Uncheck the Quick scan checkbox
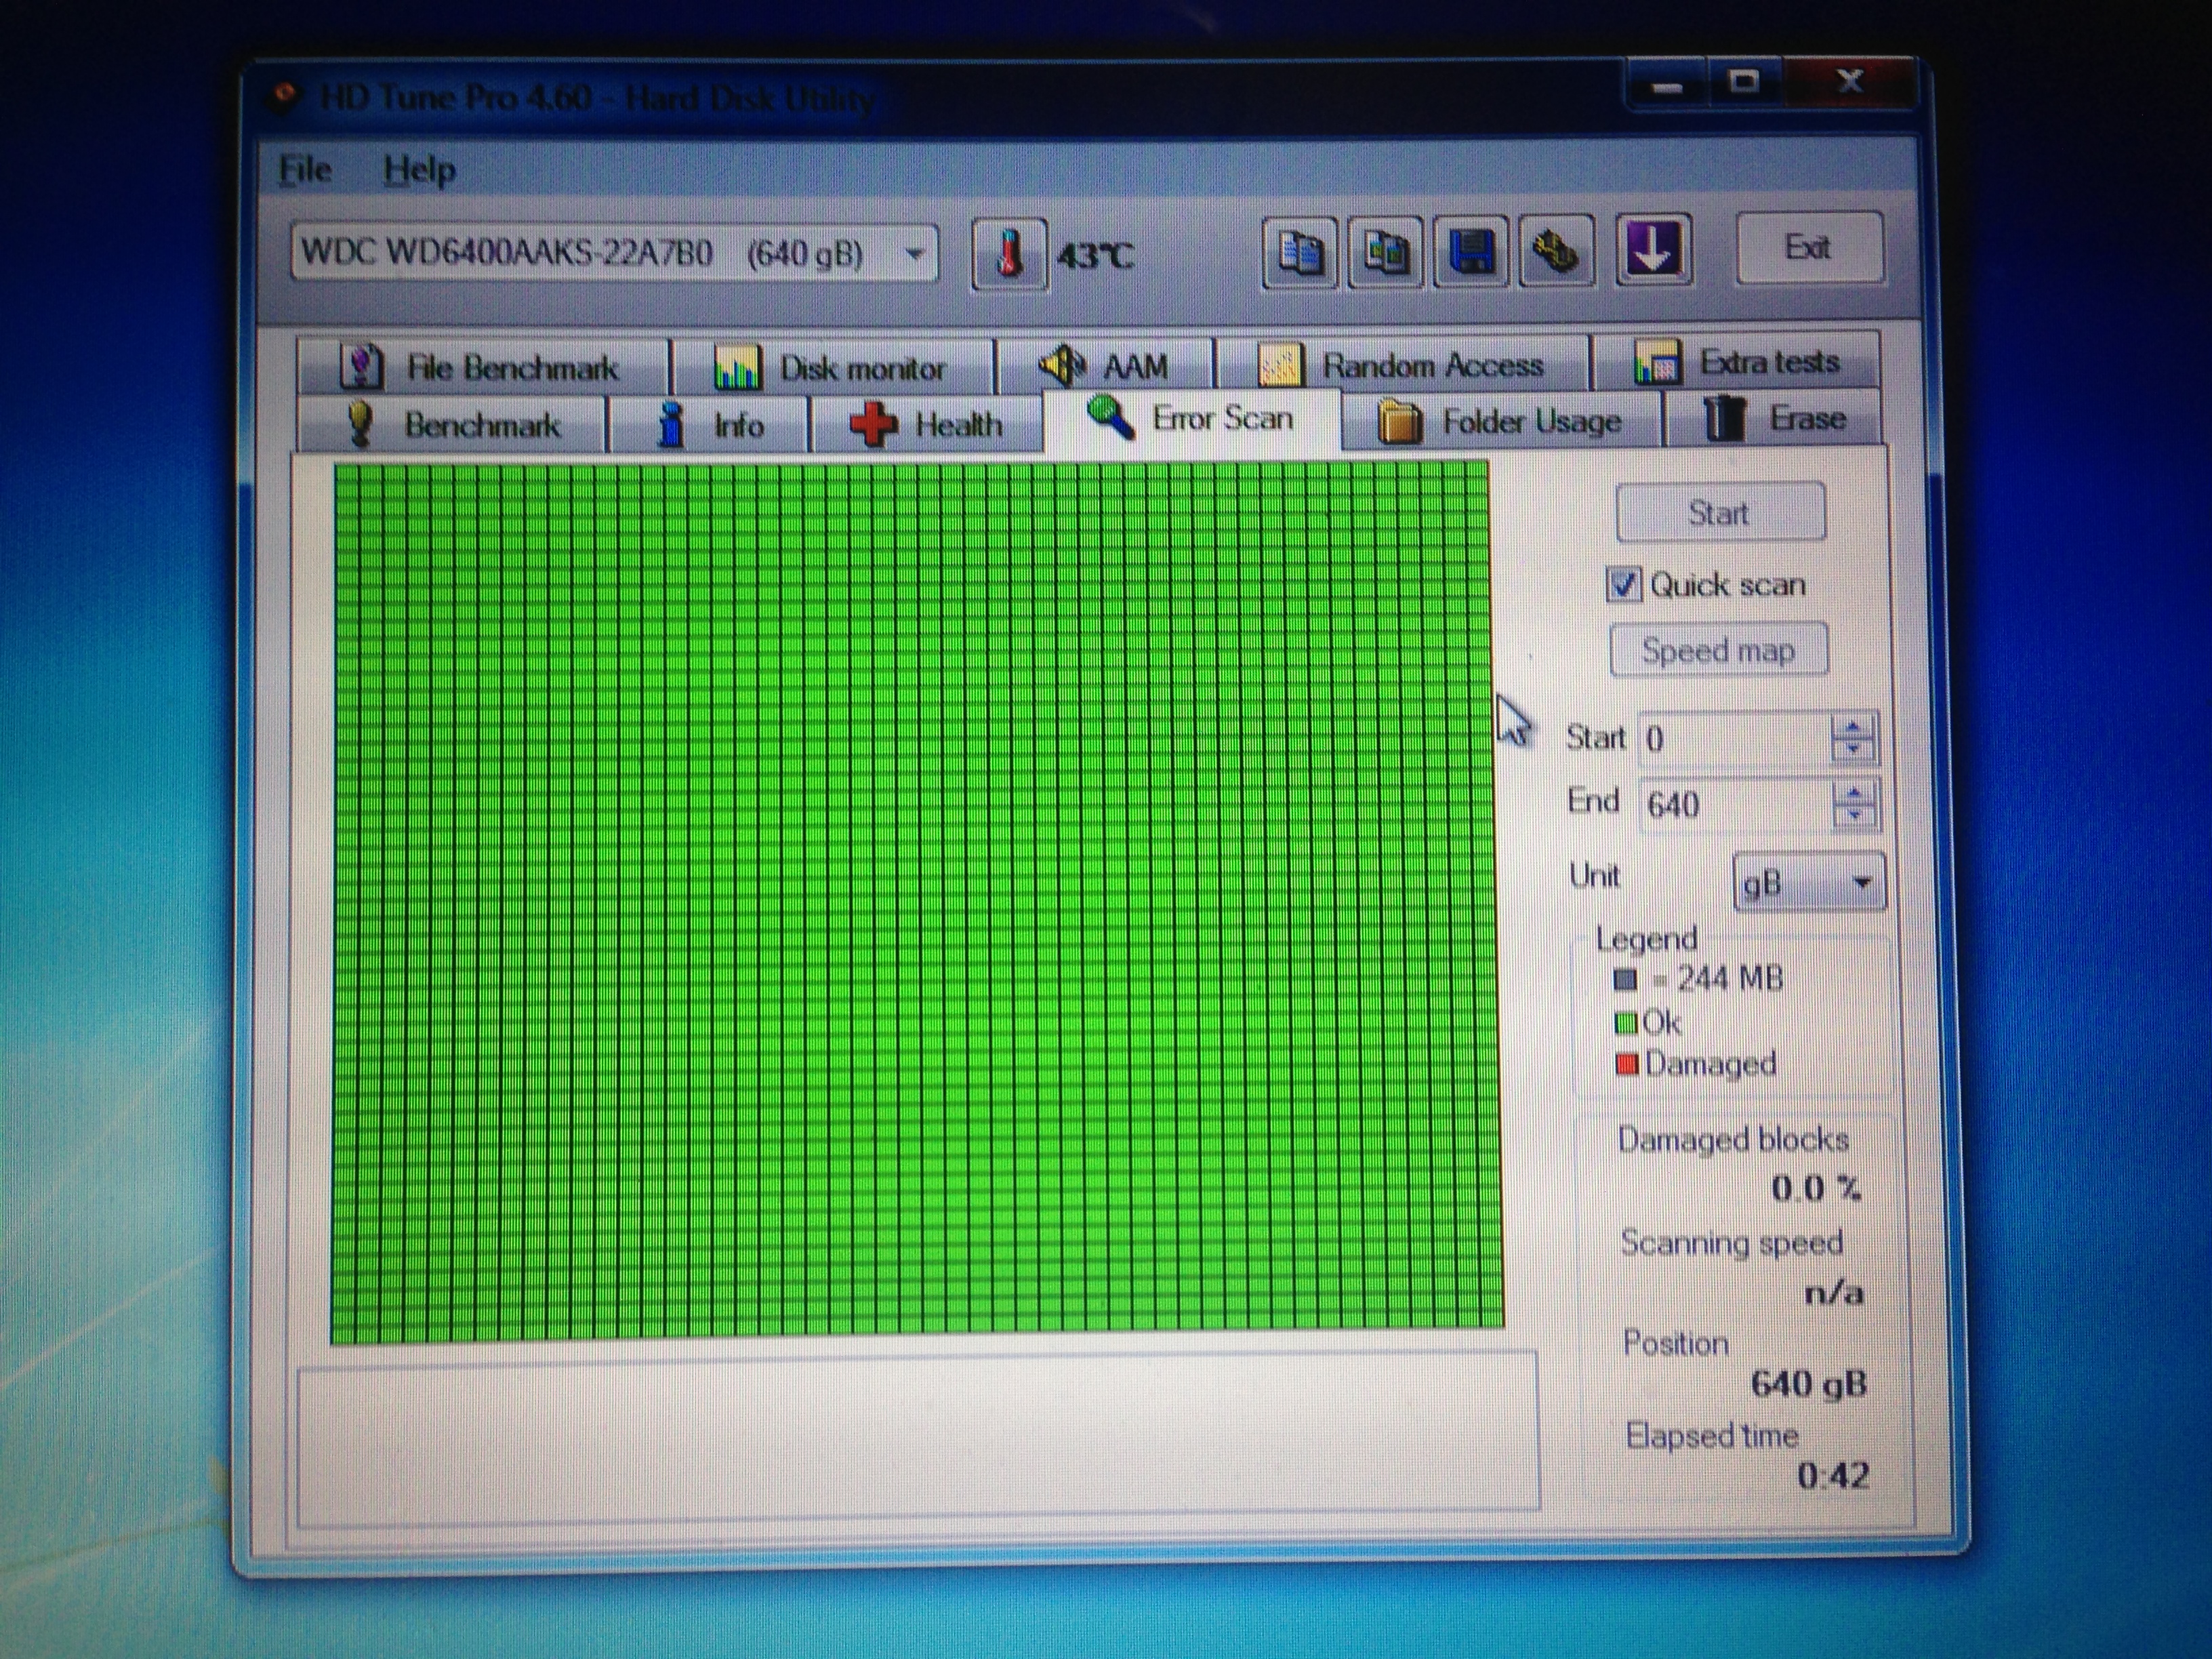Viewport: 2212px width, 1659px height. 1623,584
